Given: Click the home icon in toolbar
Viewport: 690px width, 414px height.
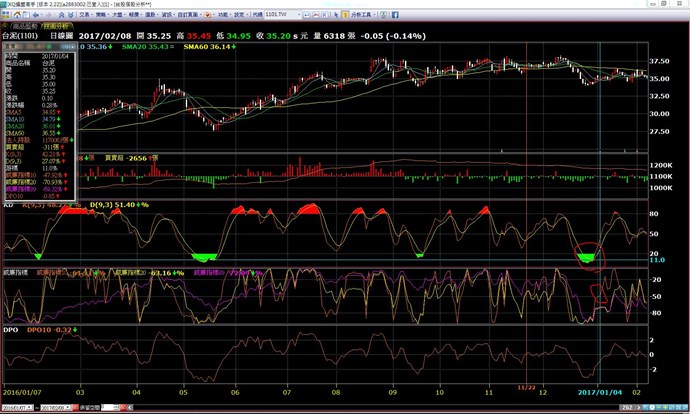Looking at the screenshot, I should (x=17, y=15).
